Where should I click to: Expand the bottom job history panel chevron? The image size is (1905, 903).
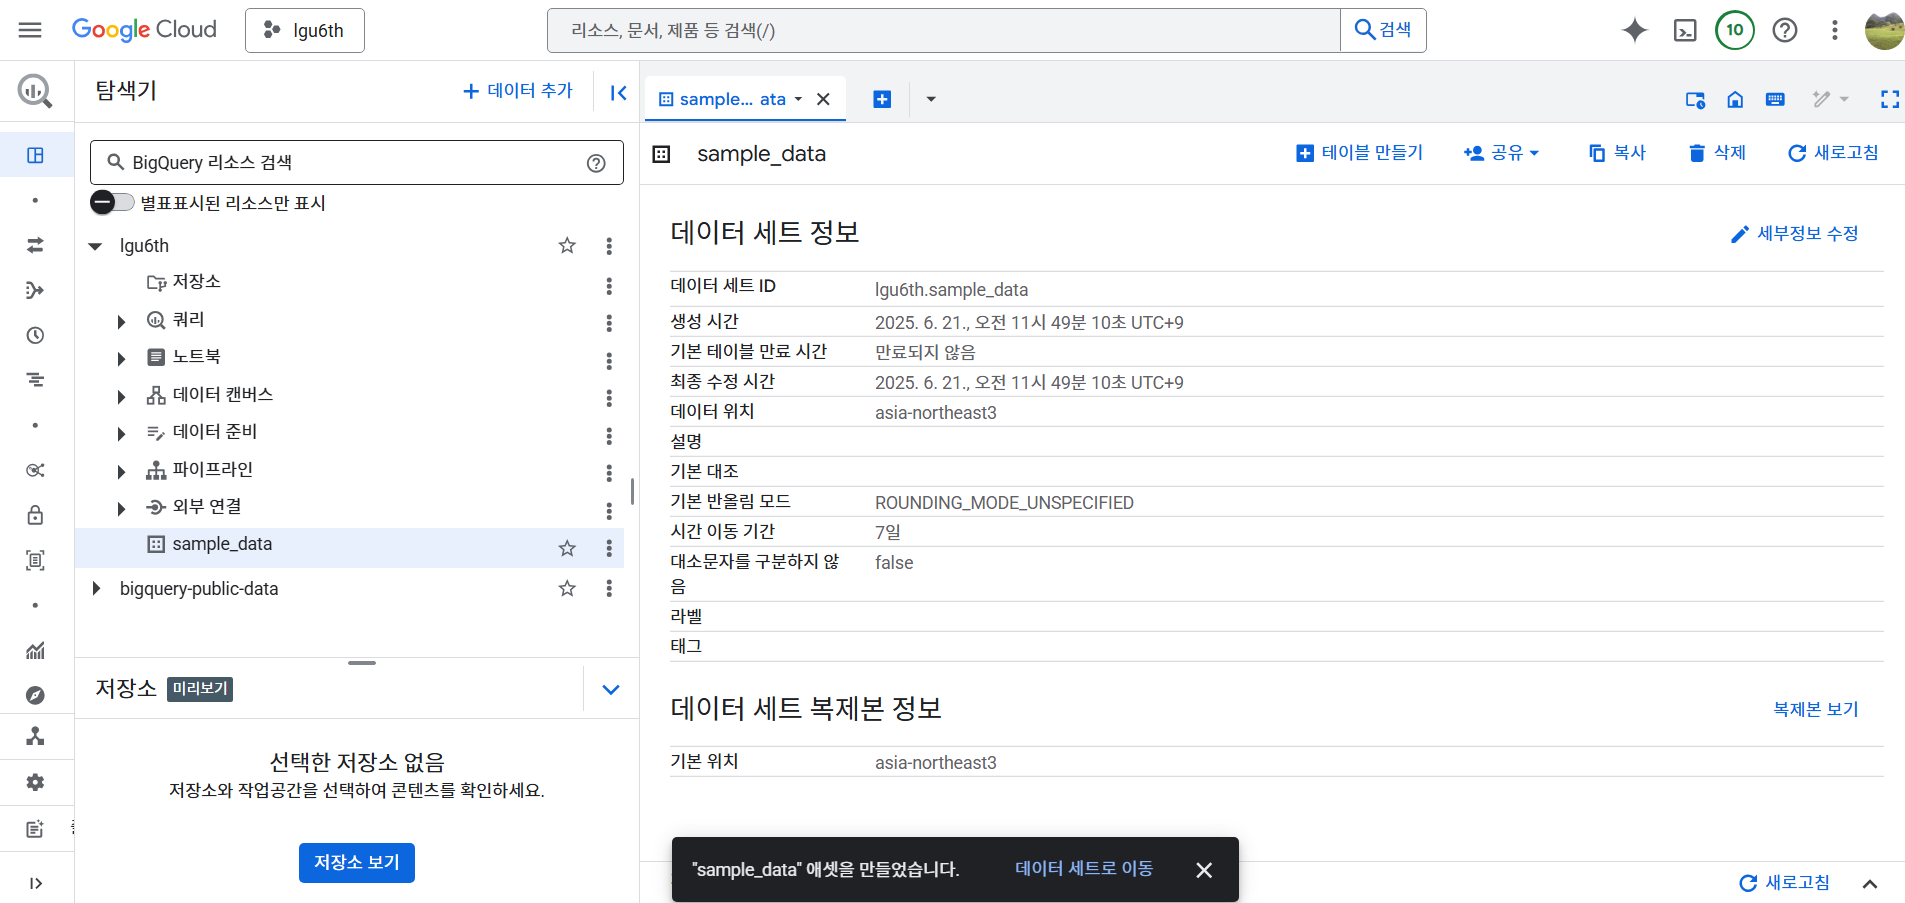pos(1870,884)
